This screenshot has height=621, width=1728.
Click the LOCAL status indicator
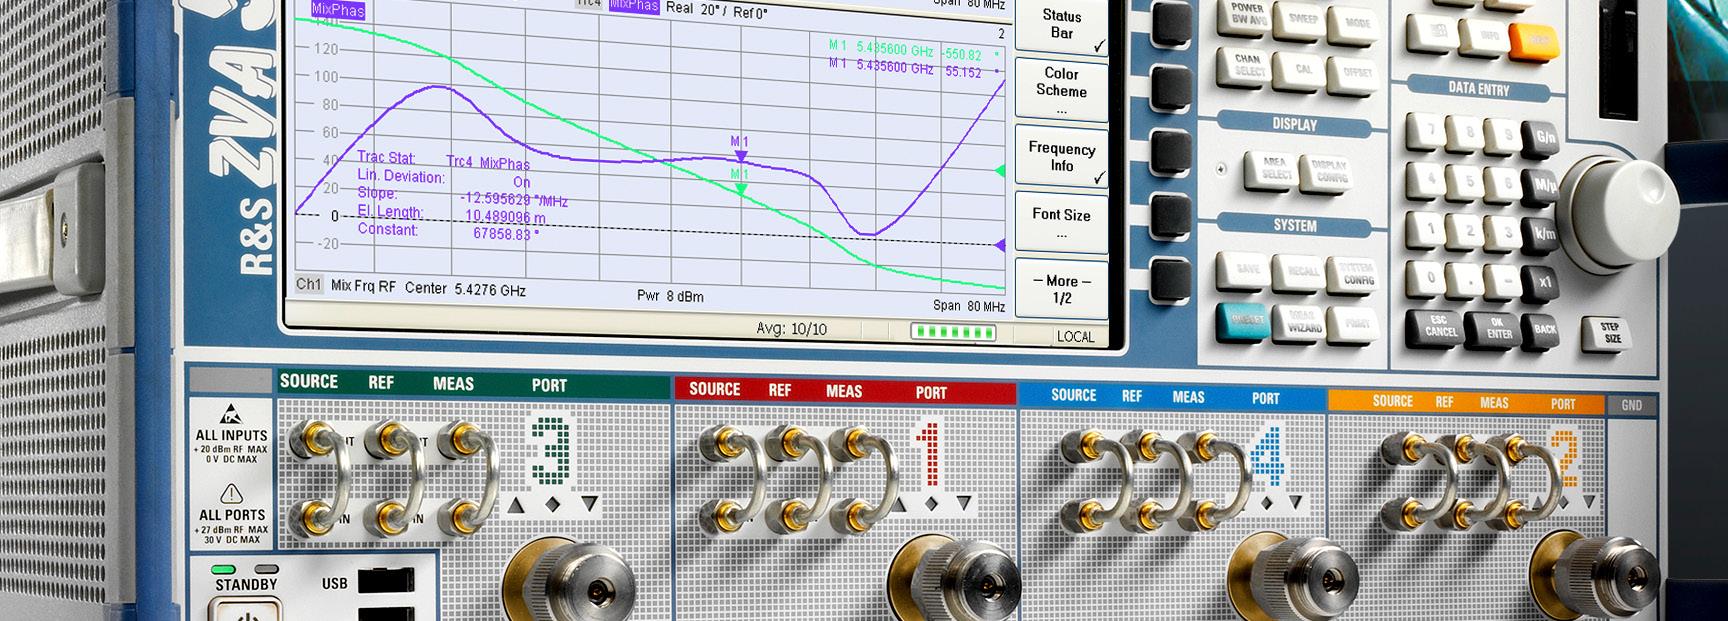(x=1076, y=337)
